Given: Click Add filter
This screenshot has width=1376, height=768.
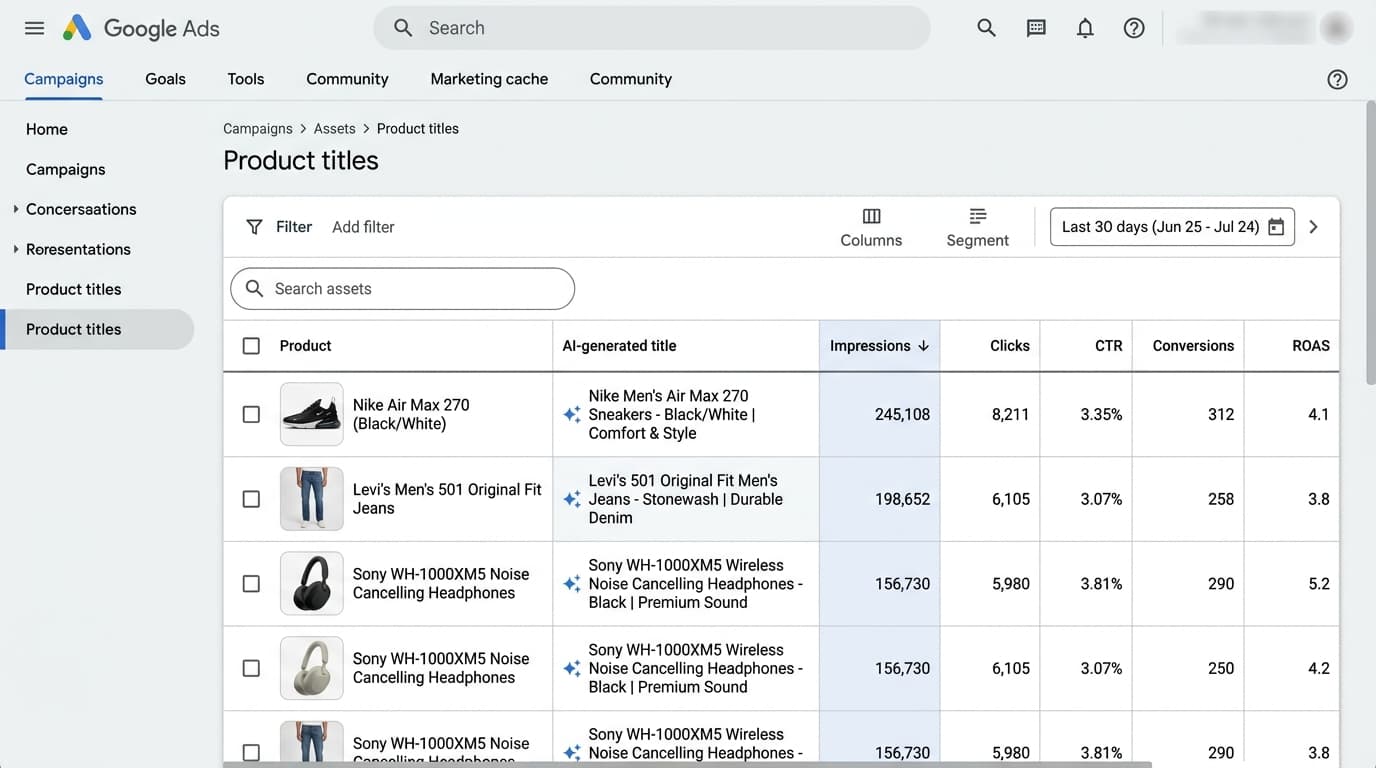Looking at the screenshot, I should (x=363, y=227).
